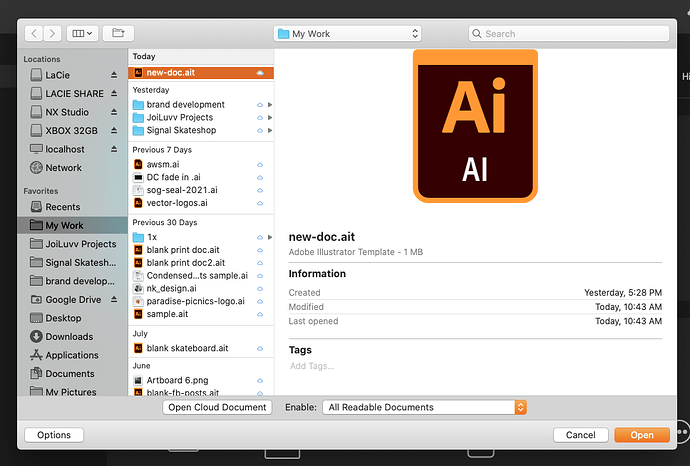Eject the NX Studio volume
Viewport: 690px width, 466px height.
click(114, 112)
